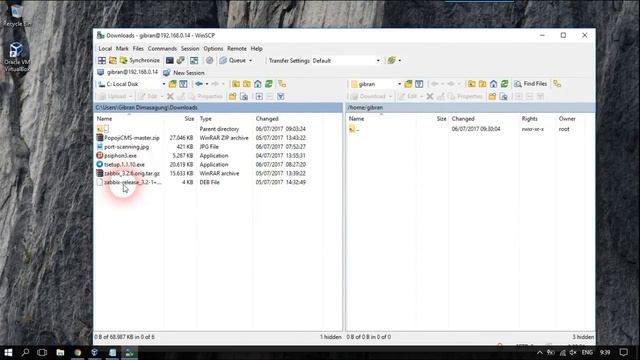The height and width of the screenshot is (360, 640).
Task: Open the Help menu
Action: pyautogui.click(x=256, y=49)
